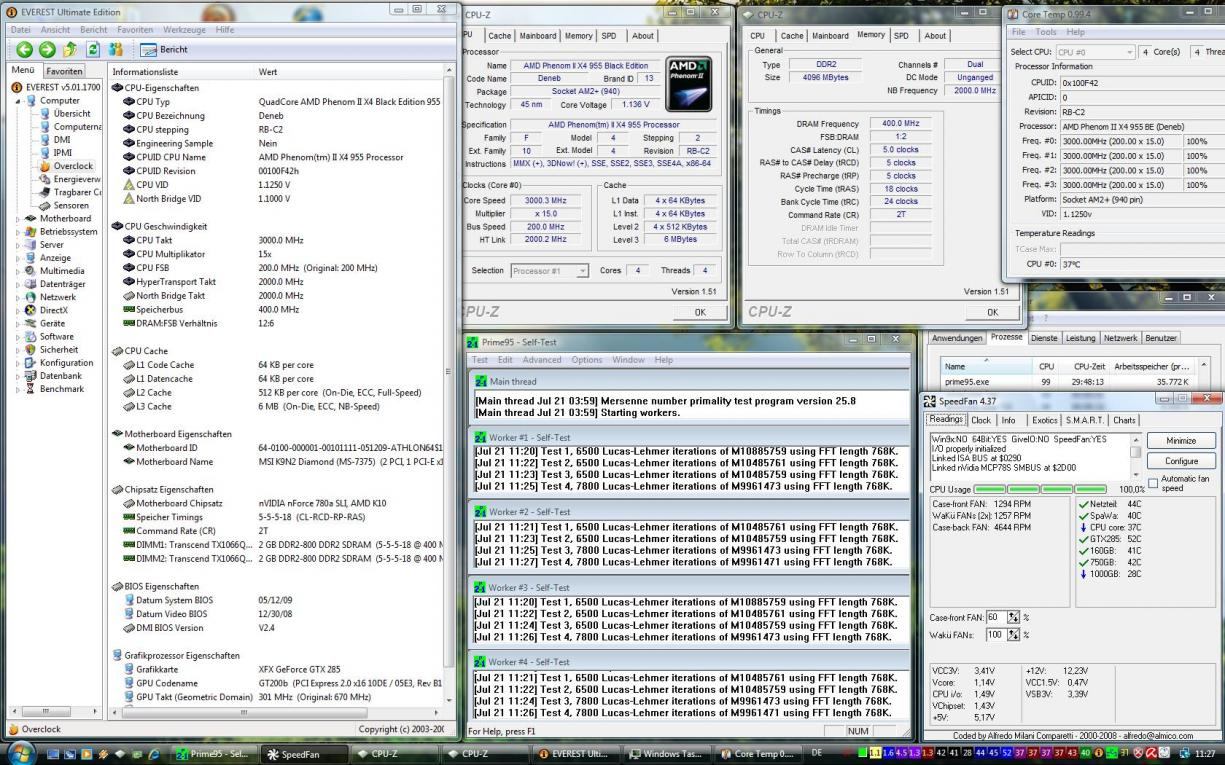Open the Options menu in Prime95
1225x765 pixels.
(587, 360)
